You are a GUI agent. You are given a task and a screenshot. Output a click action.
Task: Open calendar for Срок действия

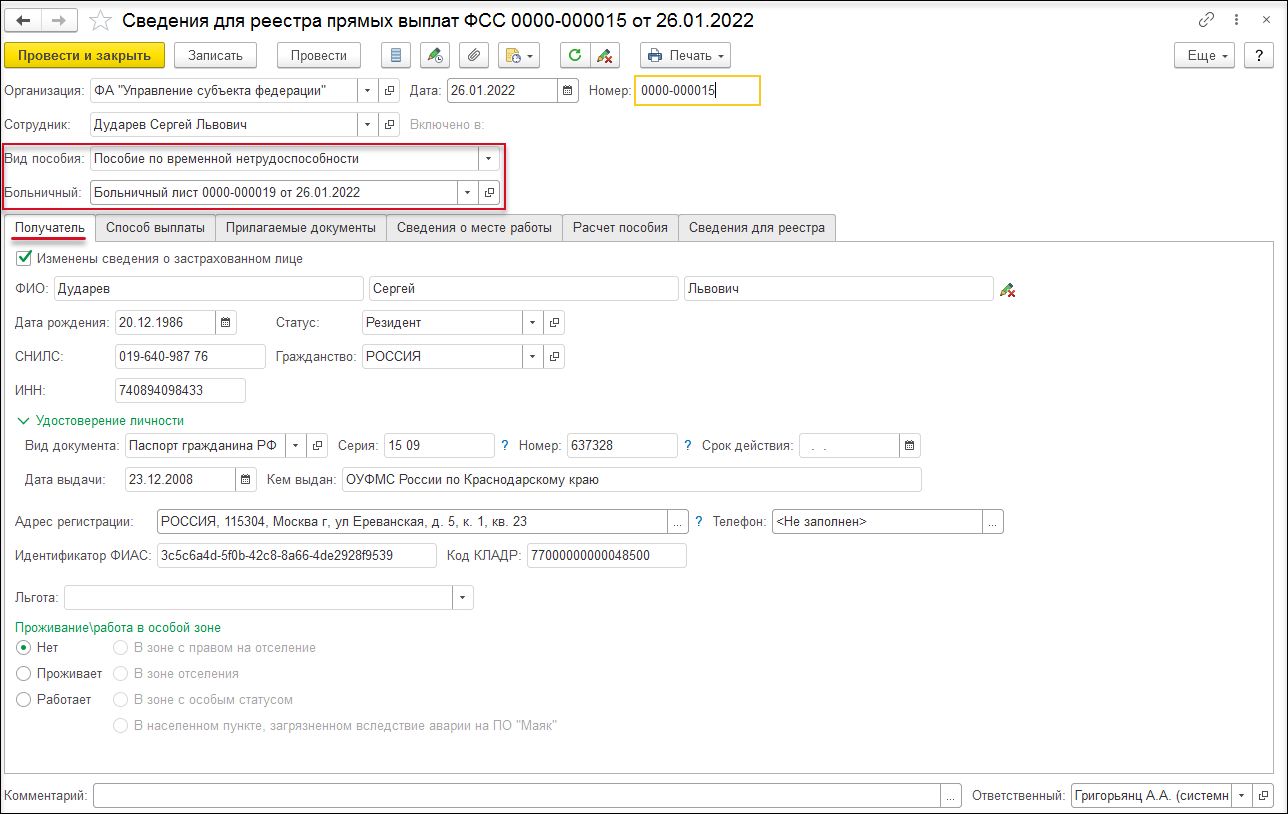point(910,445)
